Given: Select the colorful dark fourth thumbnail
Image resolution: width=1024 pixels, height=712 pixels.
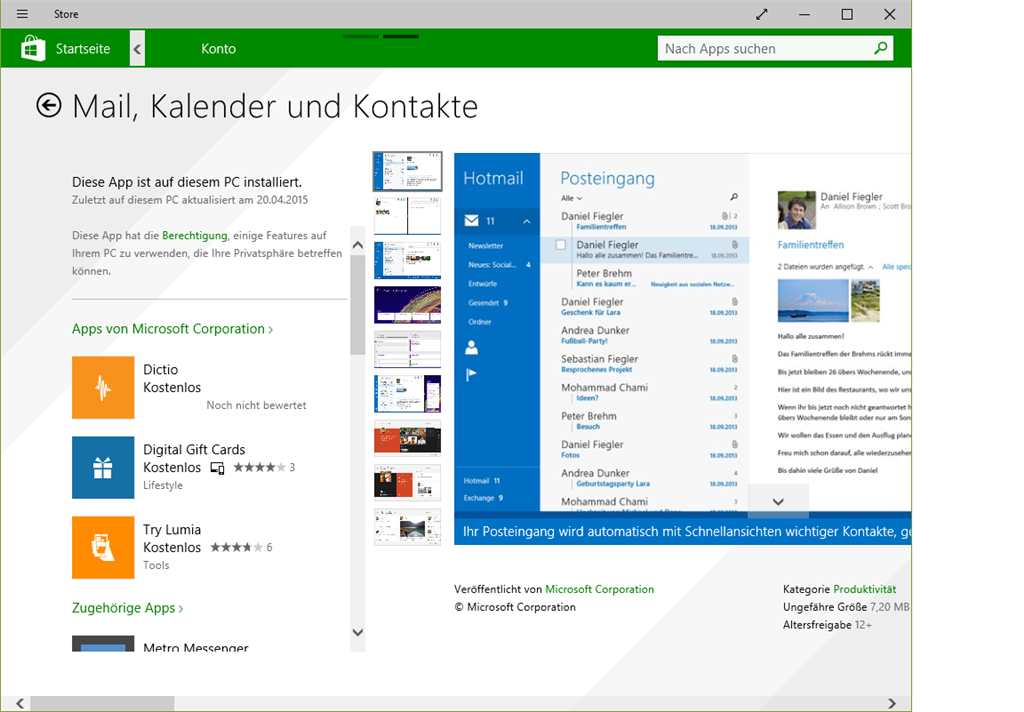Looking at the screenshot, I should click(408, 304).
